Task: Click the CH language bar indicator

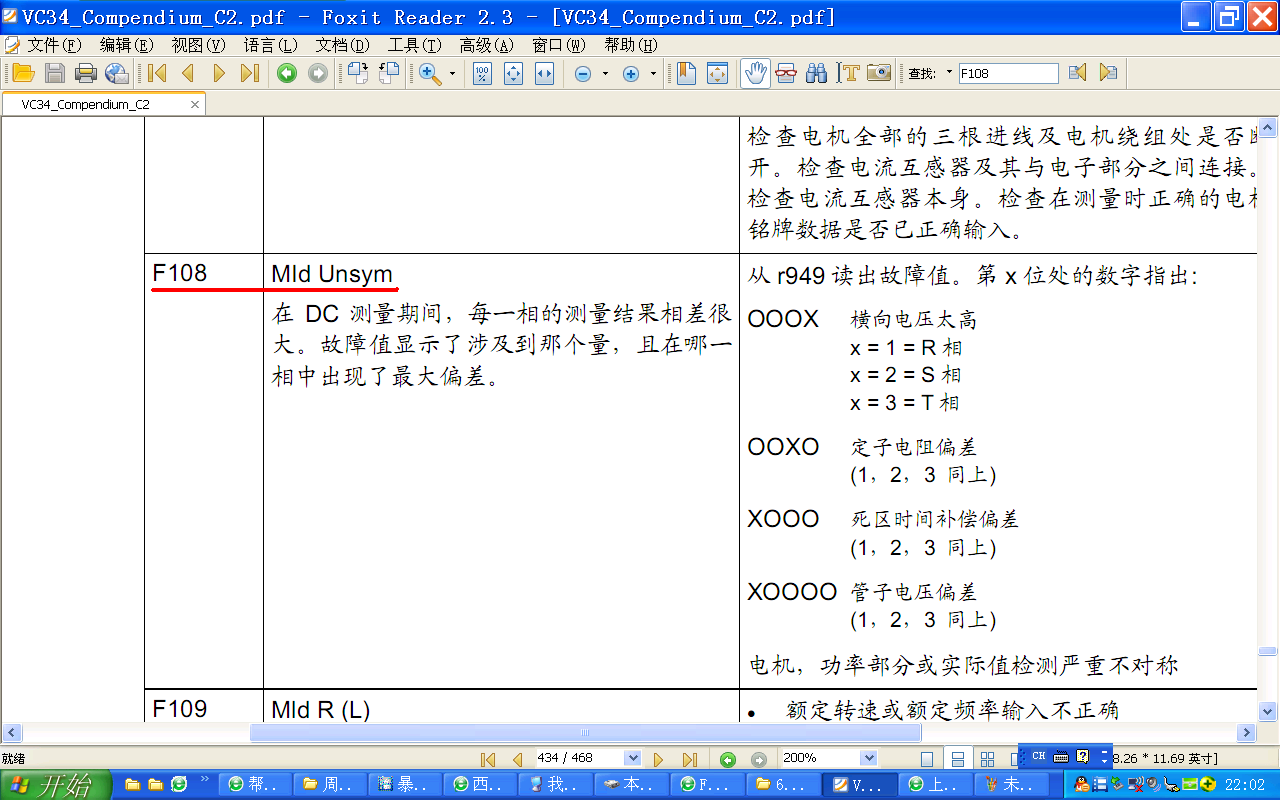Action: pos(1038,756)
